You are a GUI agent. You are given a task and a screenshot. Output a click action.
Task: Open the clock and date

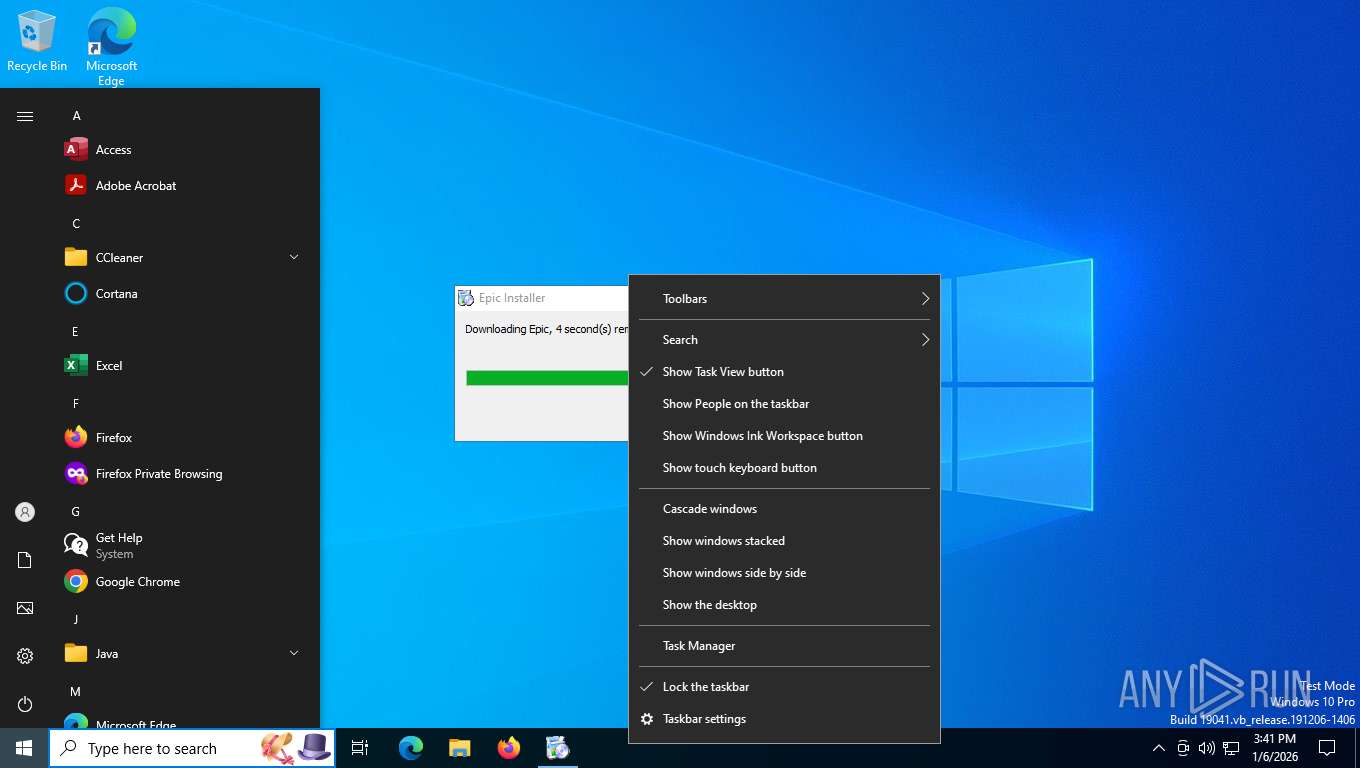coord(1274,748)
